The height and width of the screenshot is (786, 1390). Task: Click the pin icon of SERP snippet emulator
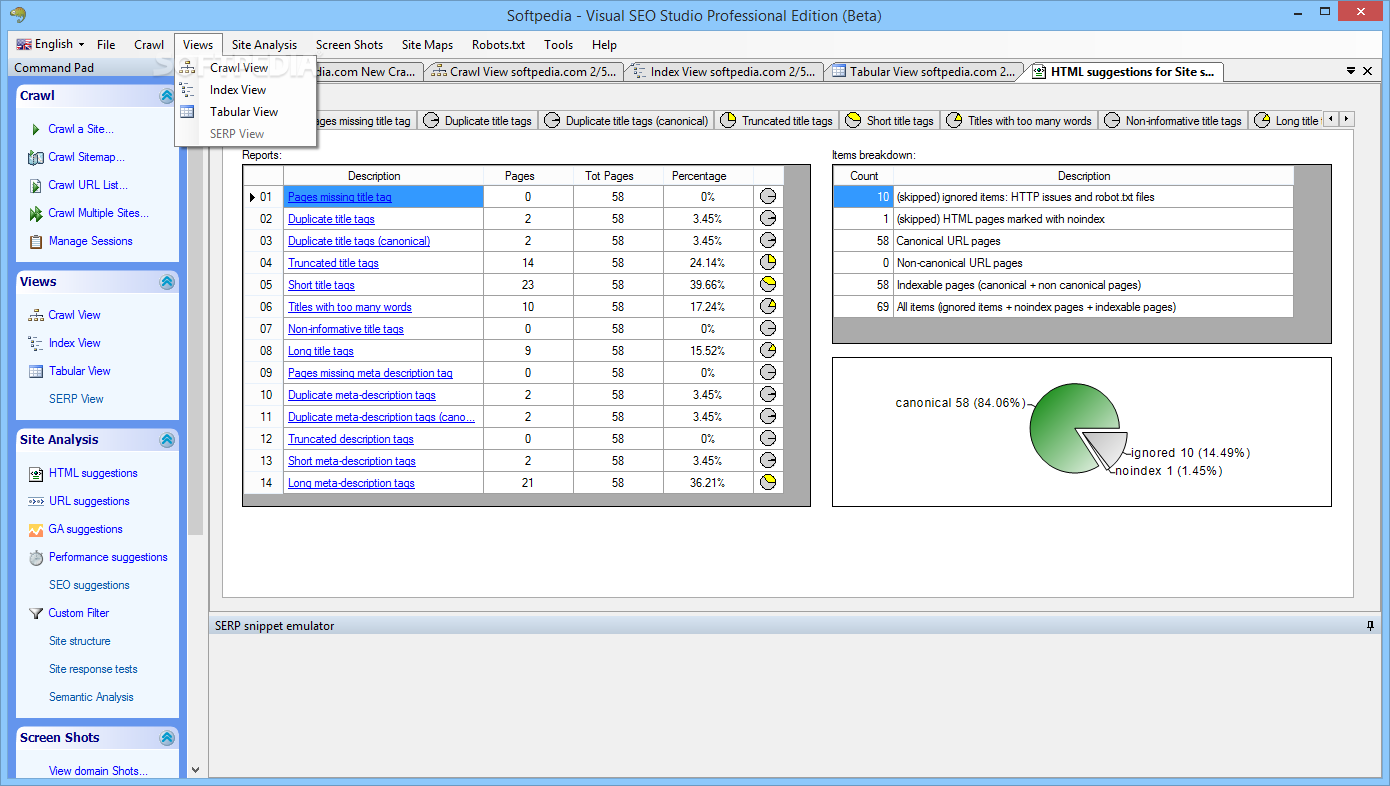1370,626
